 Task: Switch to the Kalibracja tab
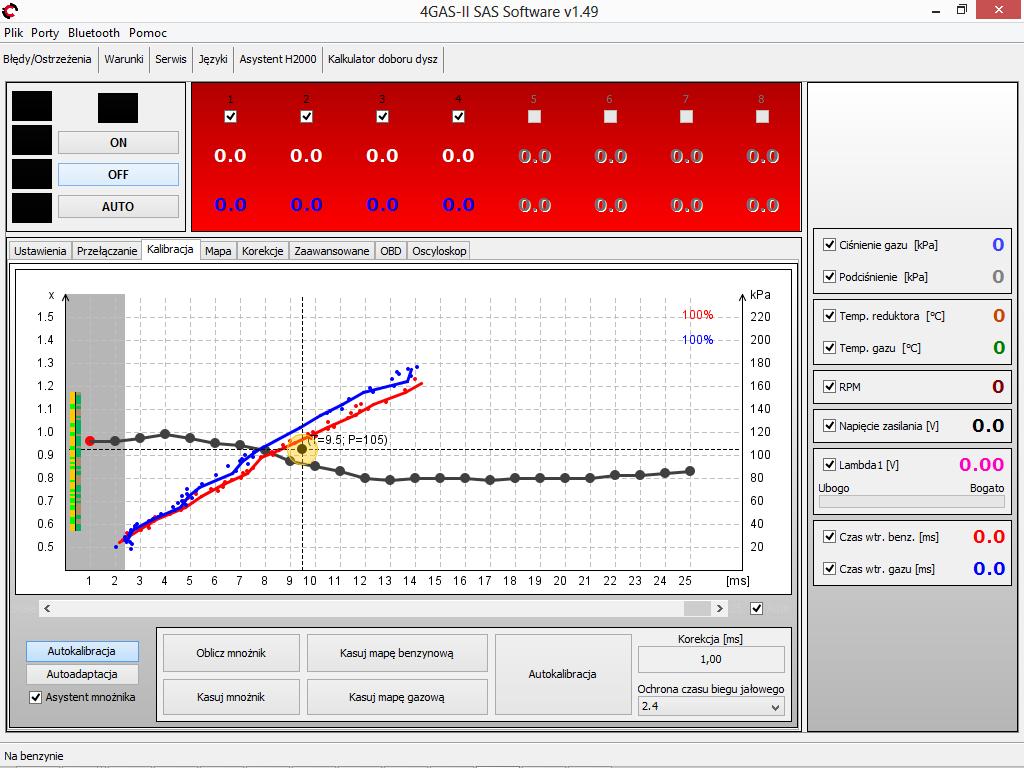(x=170, y=249)
